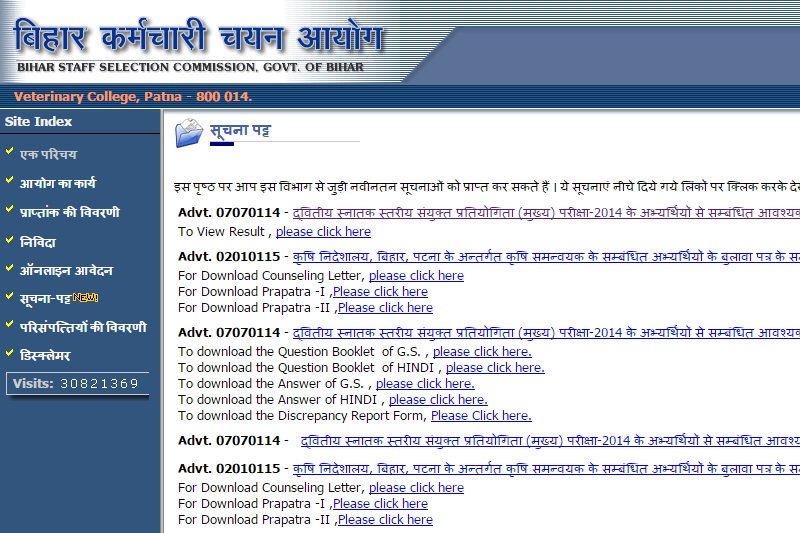The height and width of the screenshot is (533, 800).
Task: Open आयोग का कार्य sidebar item
Action: pyautogui.click(x=58, y=183)
